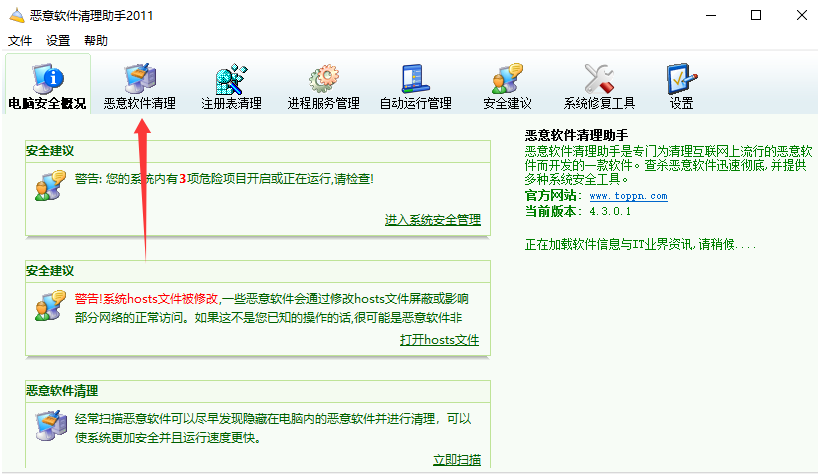Open the 注册表清理 registry cleaner icon
Viewport: 818px width, 474px height.
232,79
